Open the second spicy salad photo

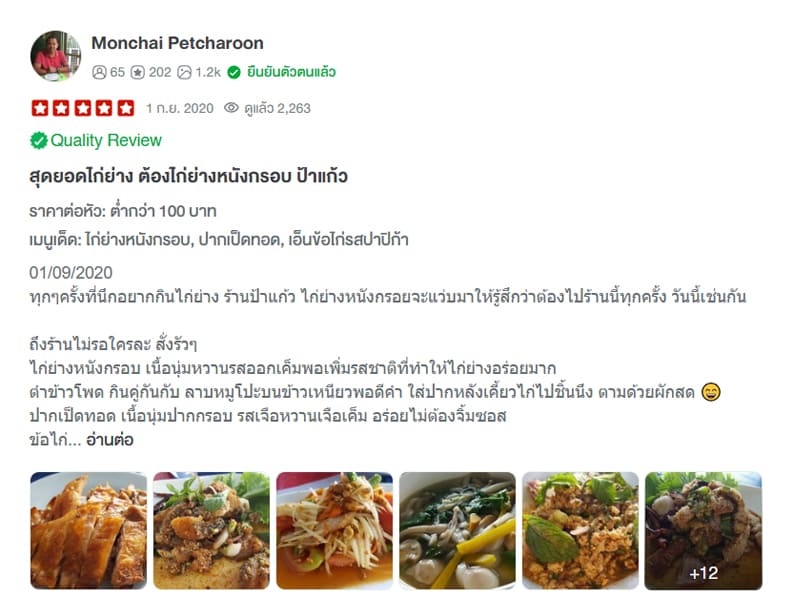tap(212, 530)
